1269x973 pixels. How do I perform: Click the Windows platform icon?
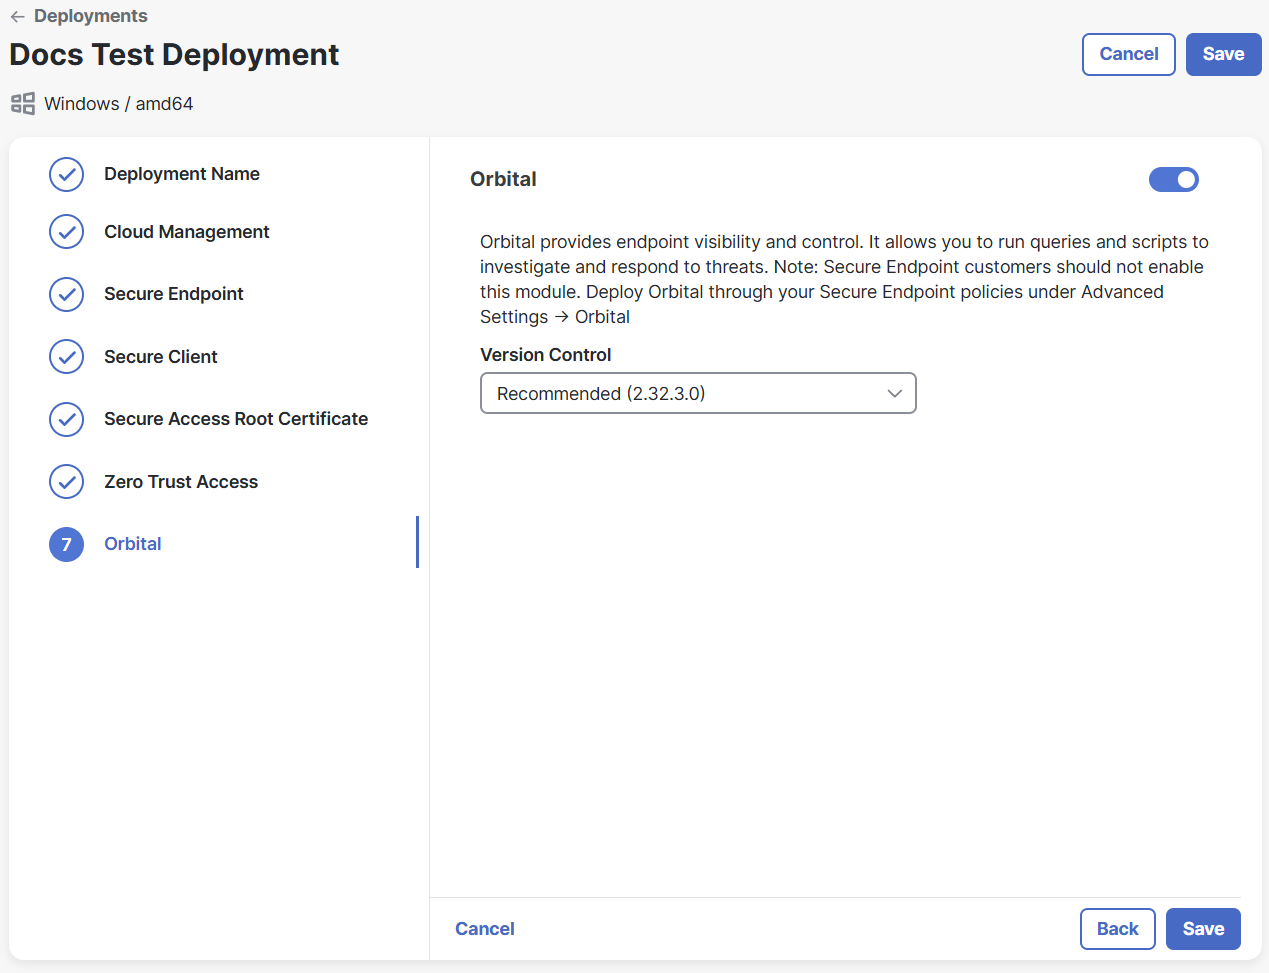pyautogui.click(x=23, y=104)
